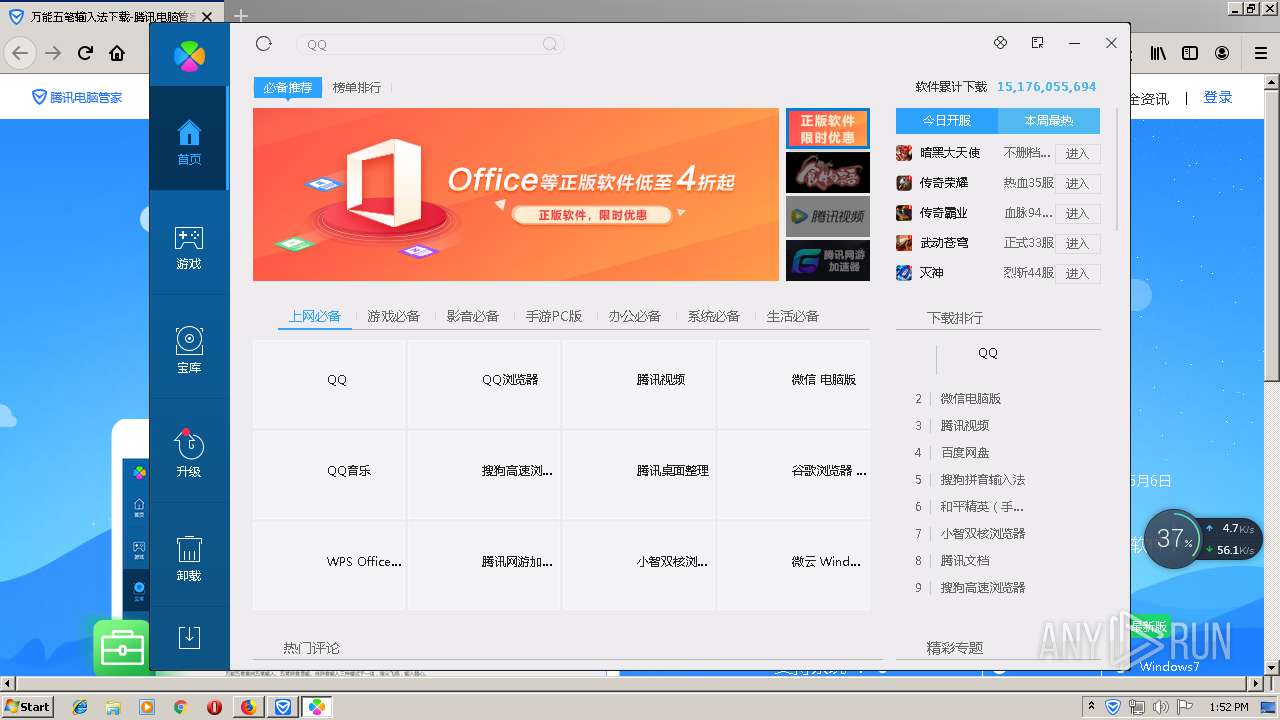Select the 游戏必备 category tab
The width and height of the screenshot is (1280, 720).
point(394,316)
